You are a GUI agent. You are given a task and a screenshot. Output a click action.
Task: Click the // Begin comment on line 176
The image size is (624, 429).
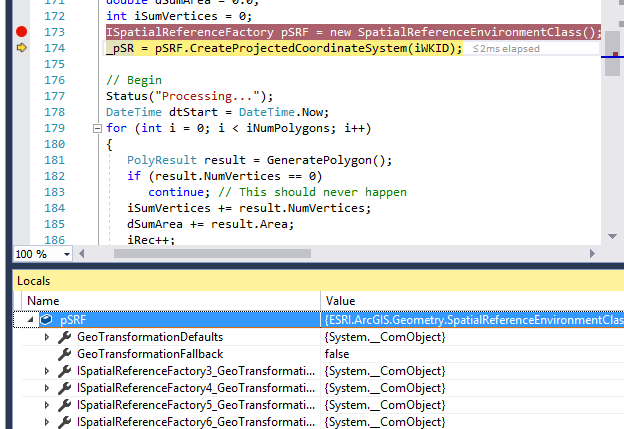[x=134, y=80]
